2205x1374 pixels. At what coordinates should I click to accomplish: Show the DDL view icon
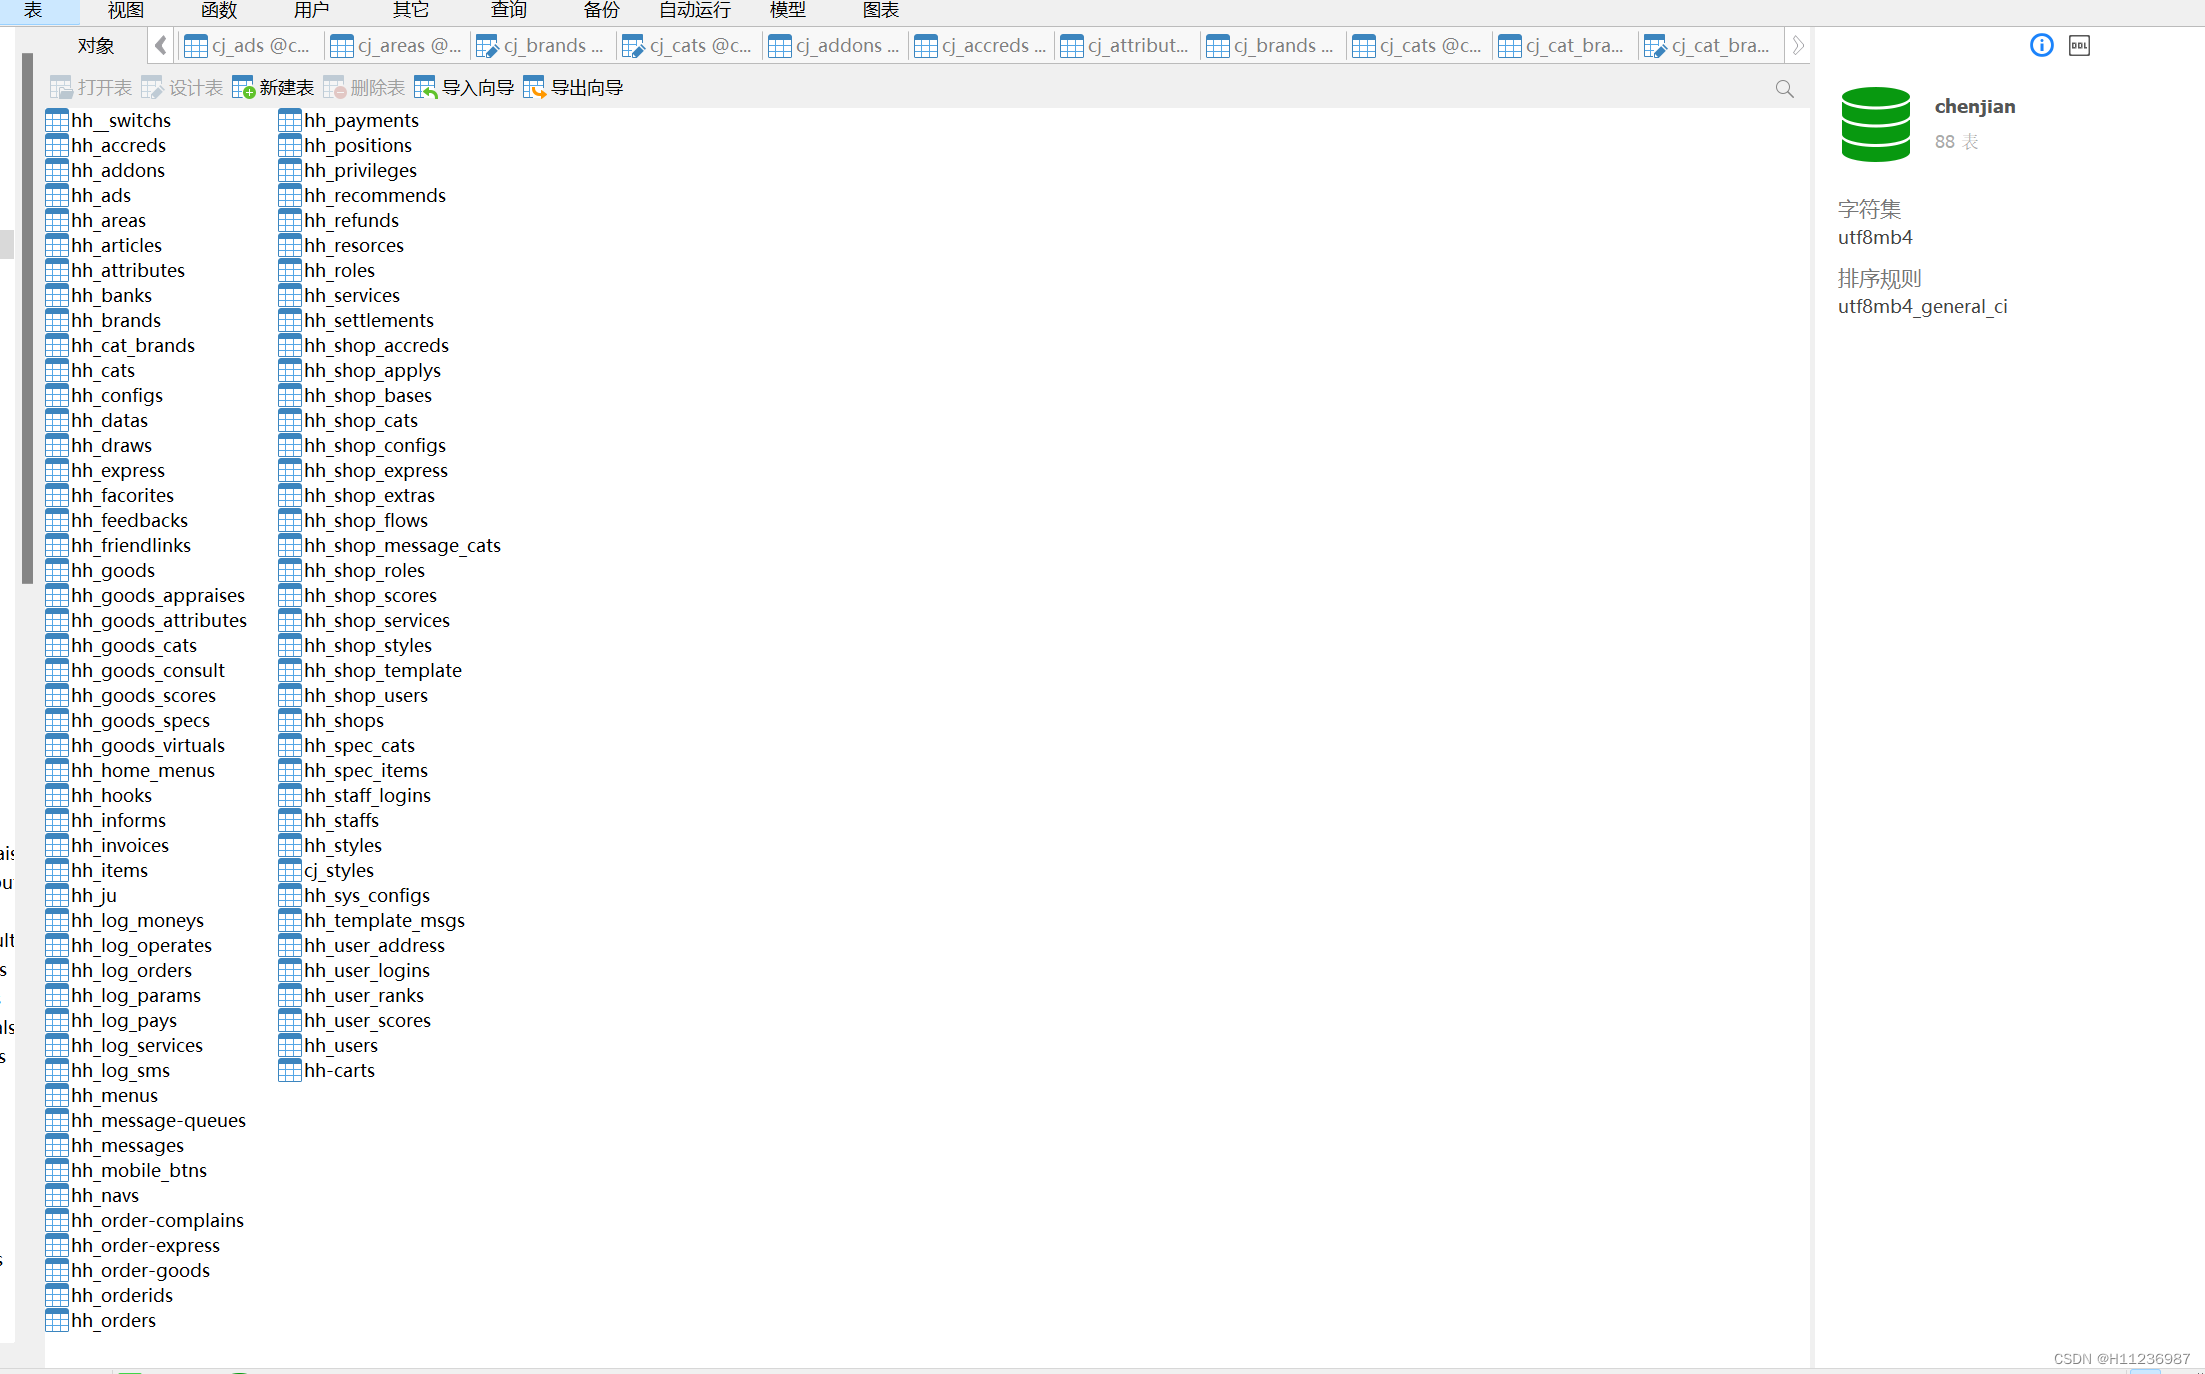2079,45
